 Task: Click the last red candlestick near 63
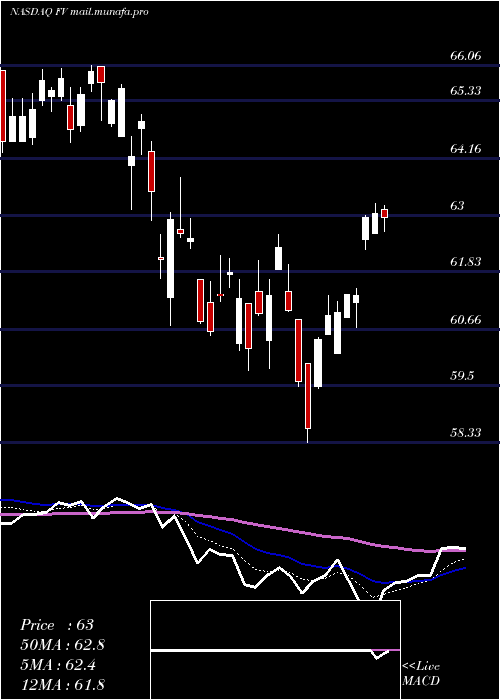point(384,213)
